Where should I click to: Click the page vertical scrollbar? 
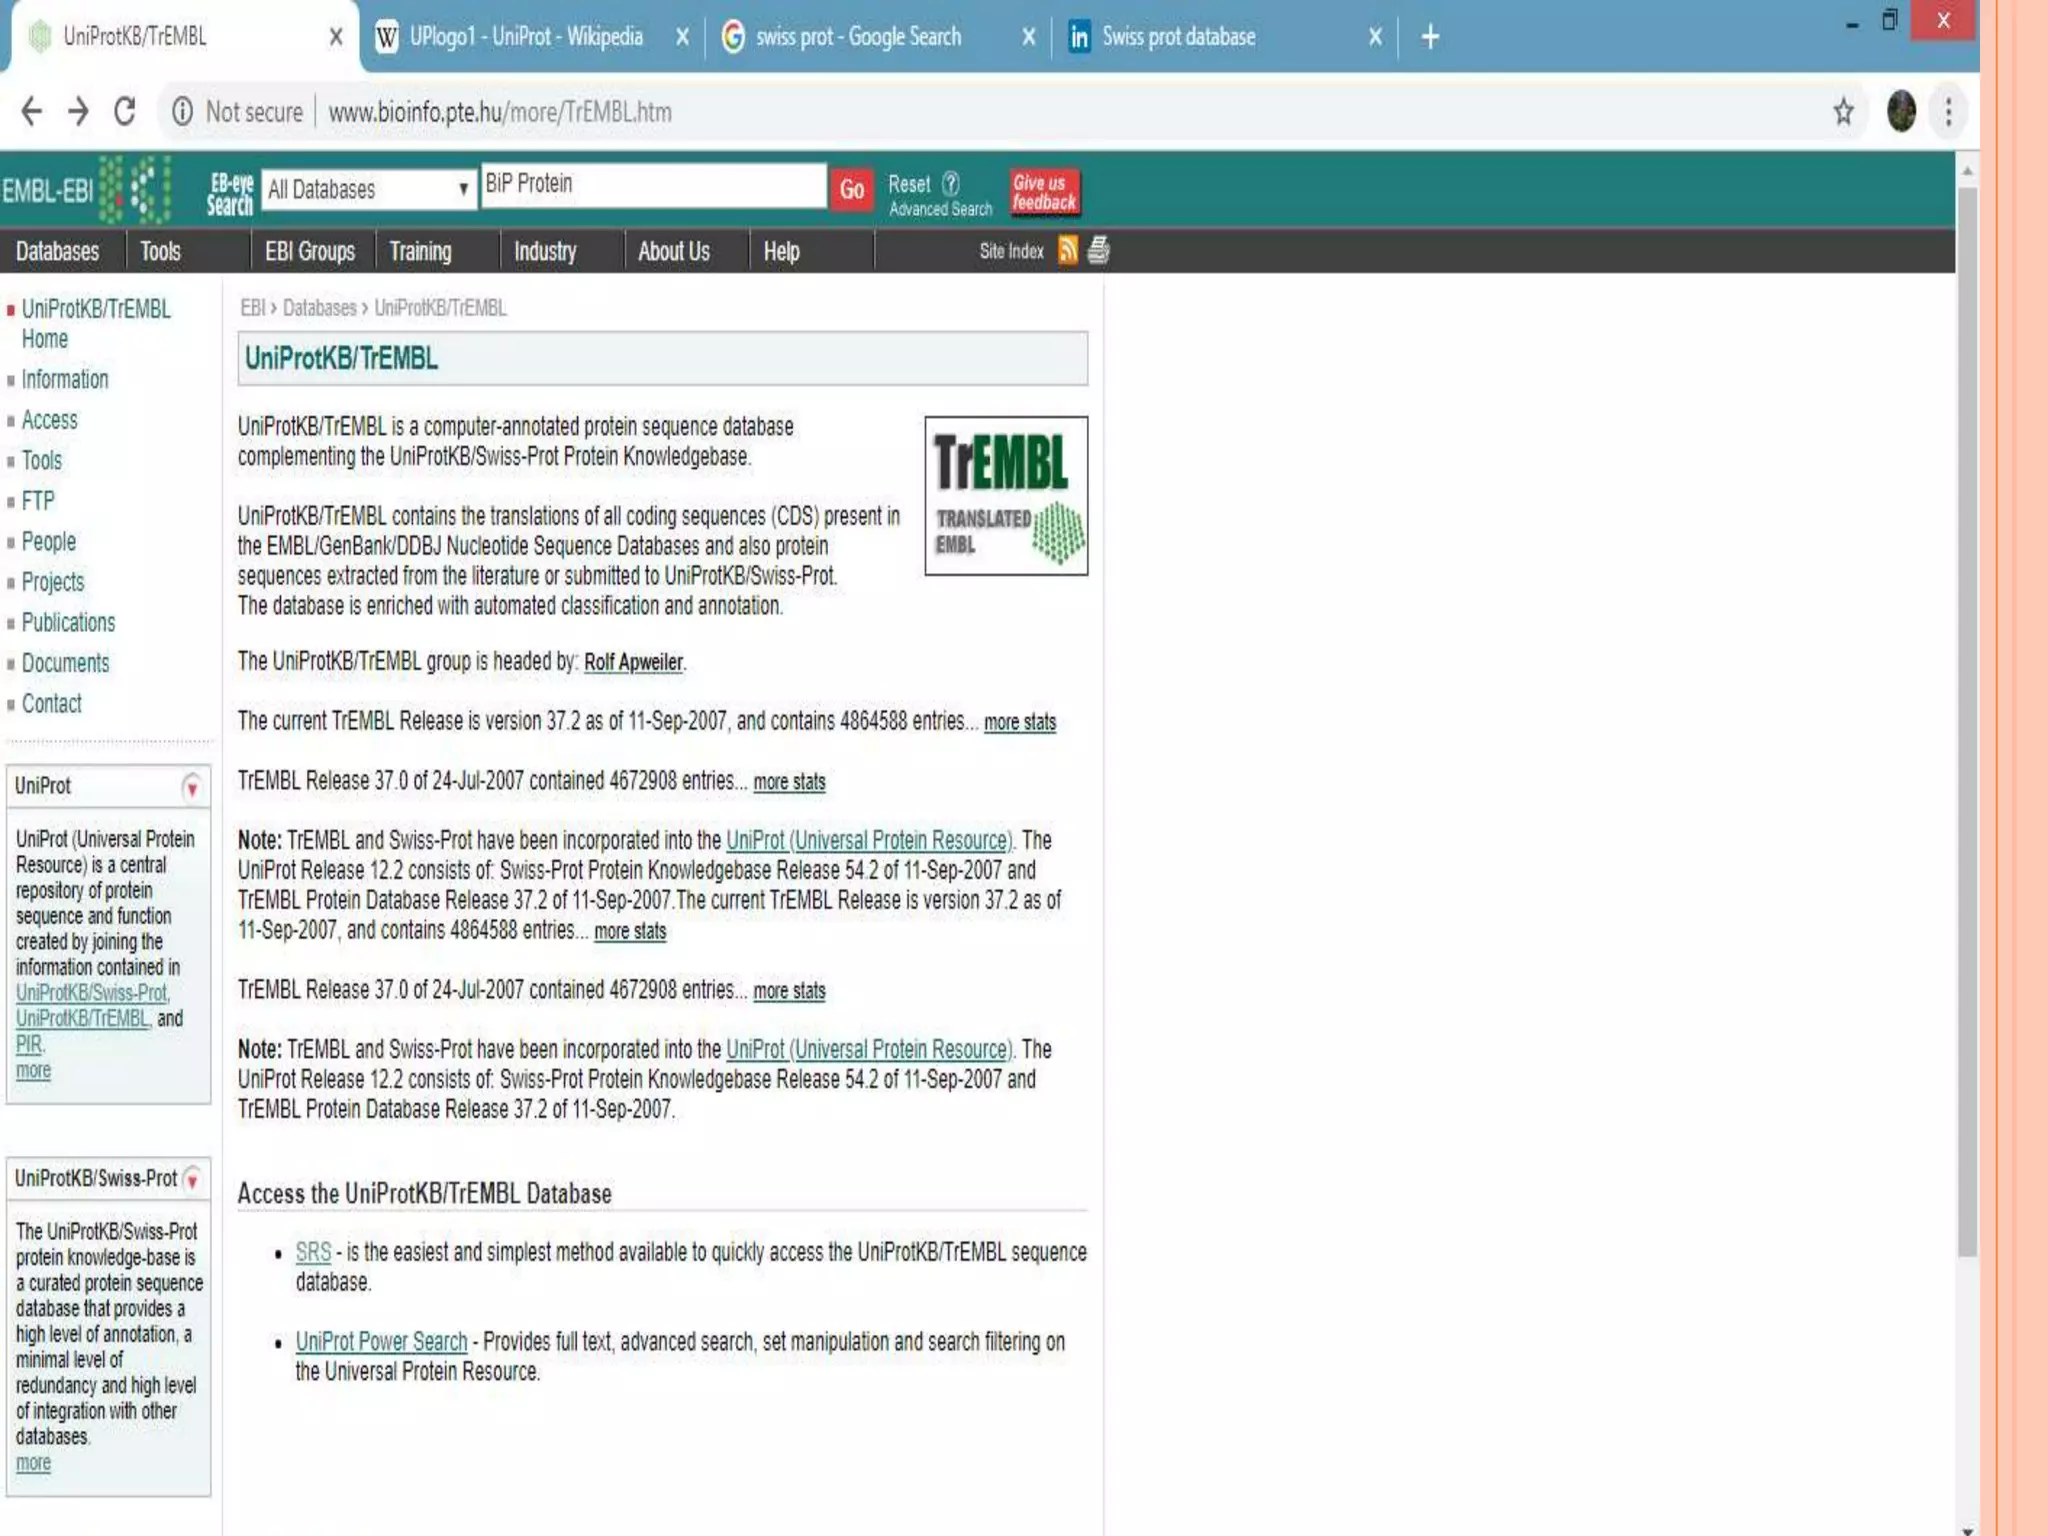click(1967, 720)
